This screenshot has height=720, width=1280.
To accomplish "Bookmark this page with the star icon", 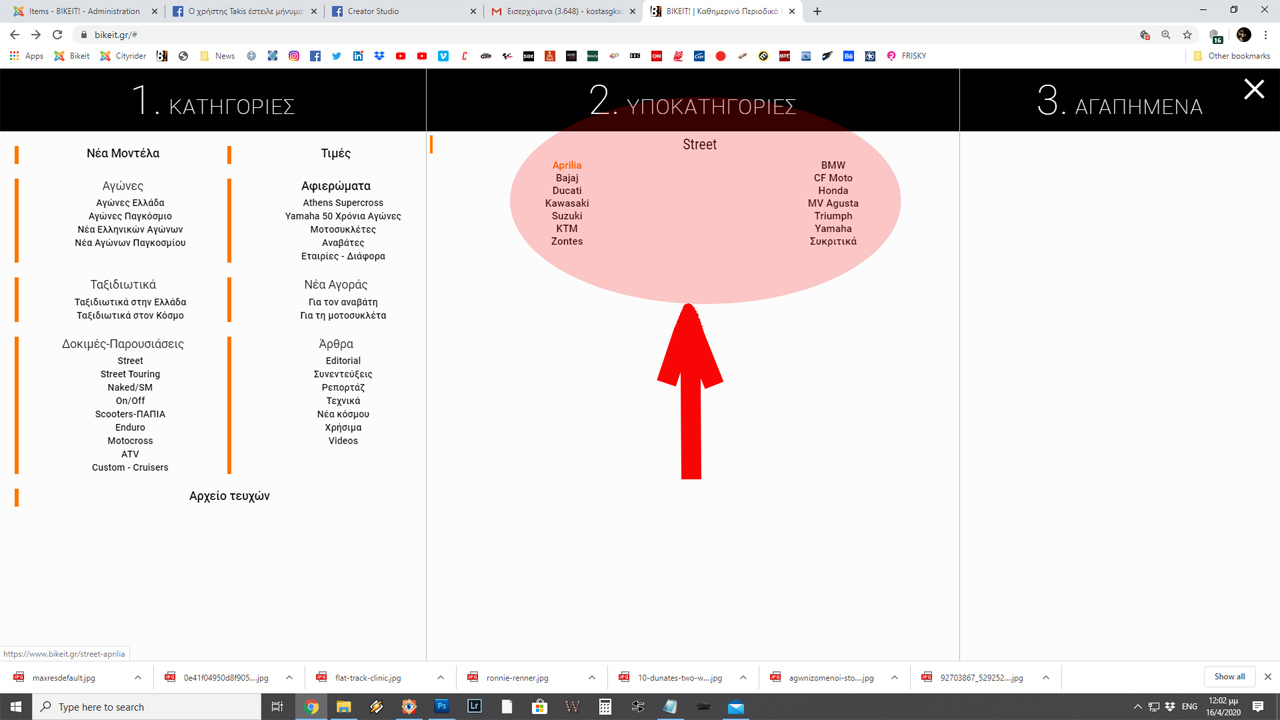I will [x=1187, y=34].
